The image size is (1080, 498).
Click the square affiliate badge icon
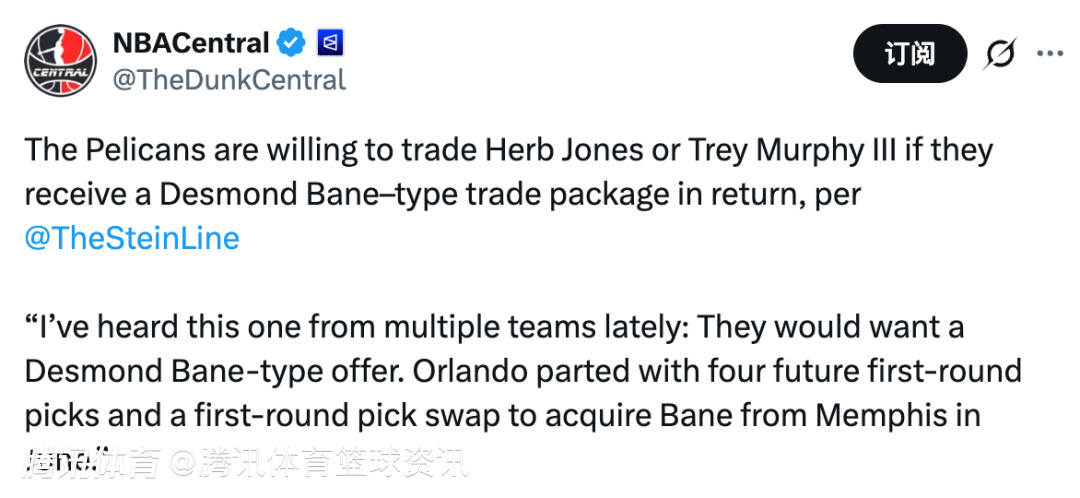(330, 43)
